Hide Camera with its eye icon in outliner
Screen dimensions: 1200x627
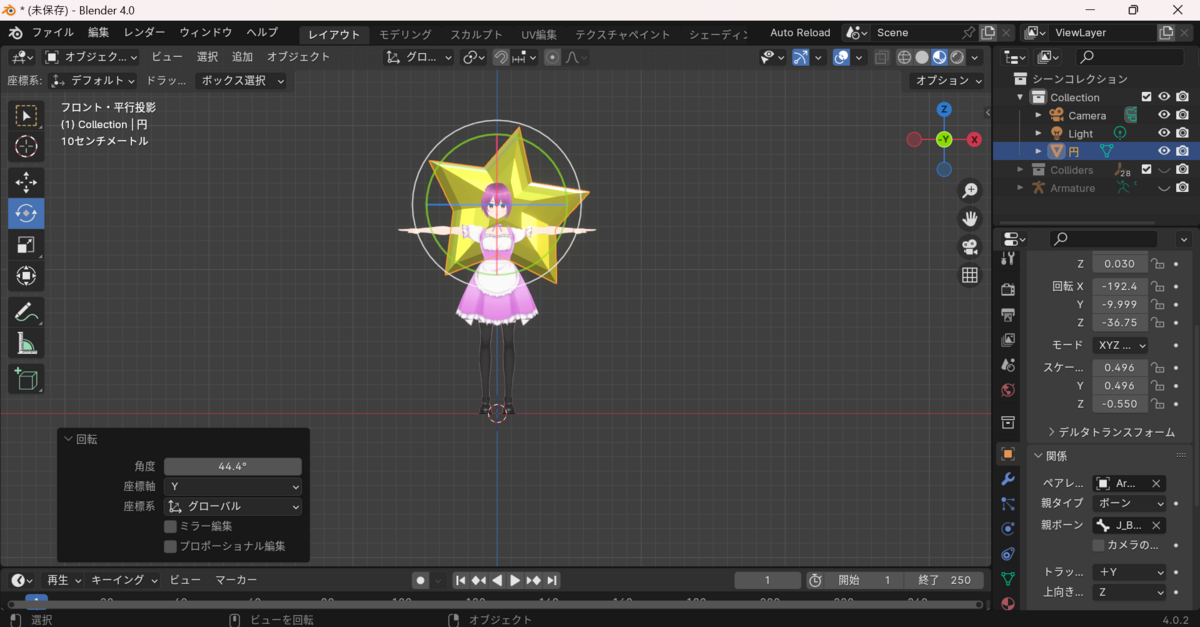pyautogui.click(x=1164, y=115)
